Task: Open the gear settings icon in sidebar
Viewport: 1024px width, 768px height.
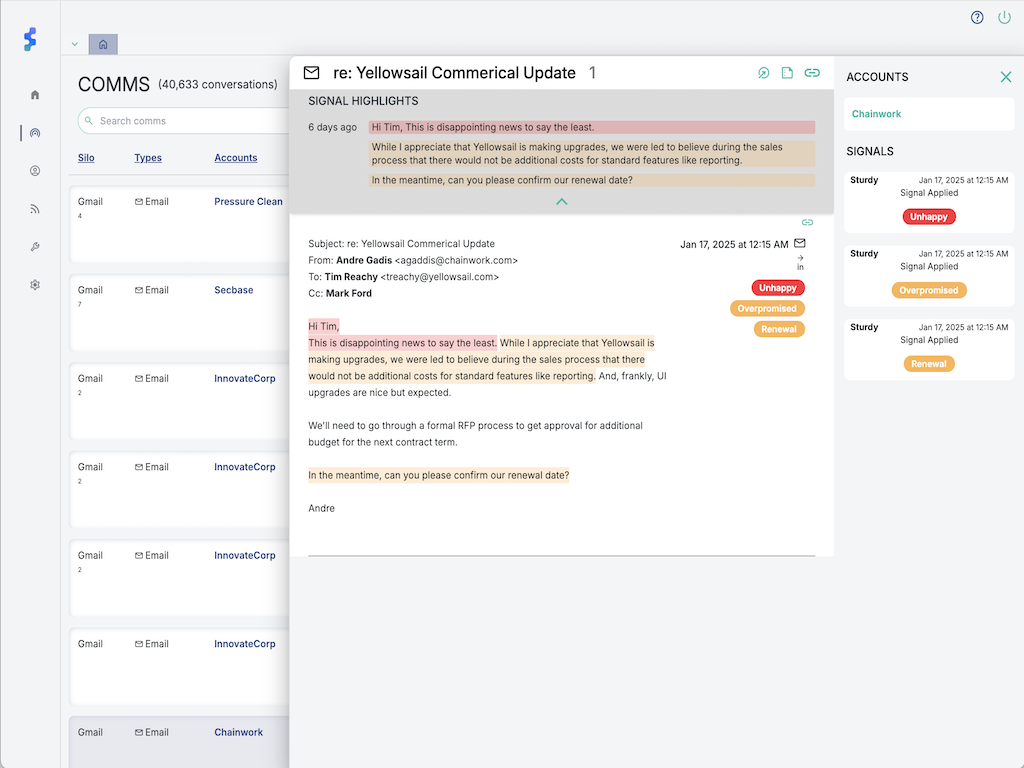Action: click(35, 285)
